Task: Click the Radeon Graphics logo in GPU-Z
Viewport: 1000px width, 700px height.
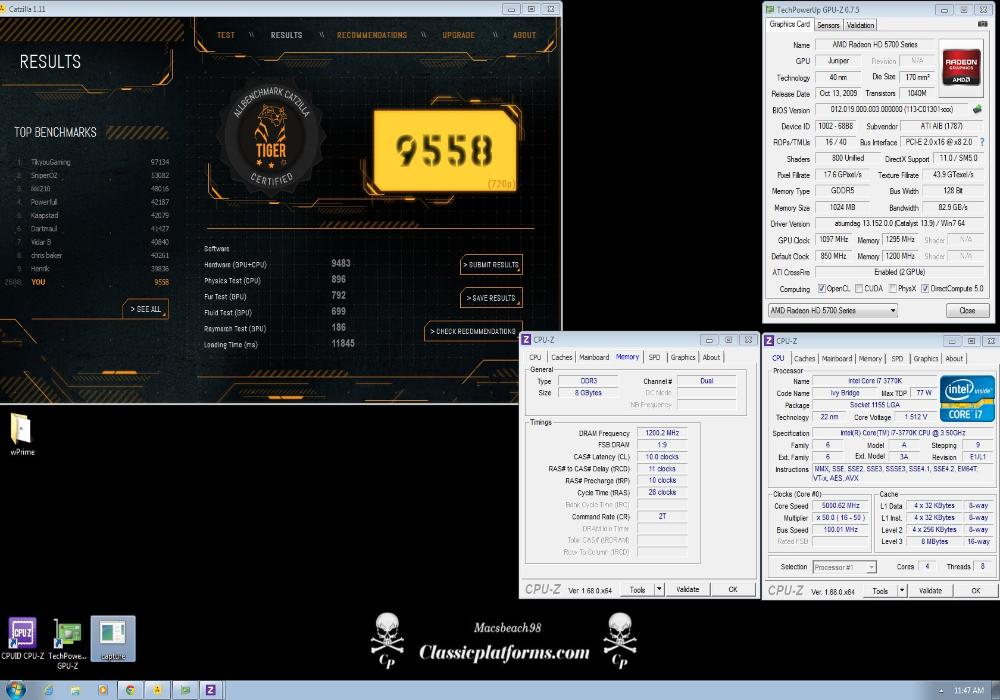Action: 961,66
